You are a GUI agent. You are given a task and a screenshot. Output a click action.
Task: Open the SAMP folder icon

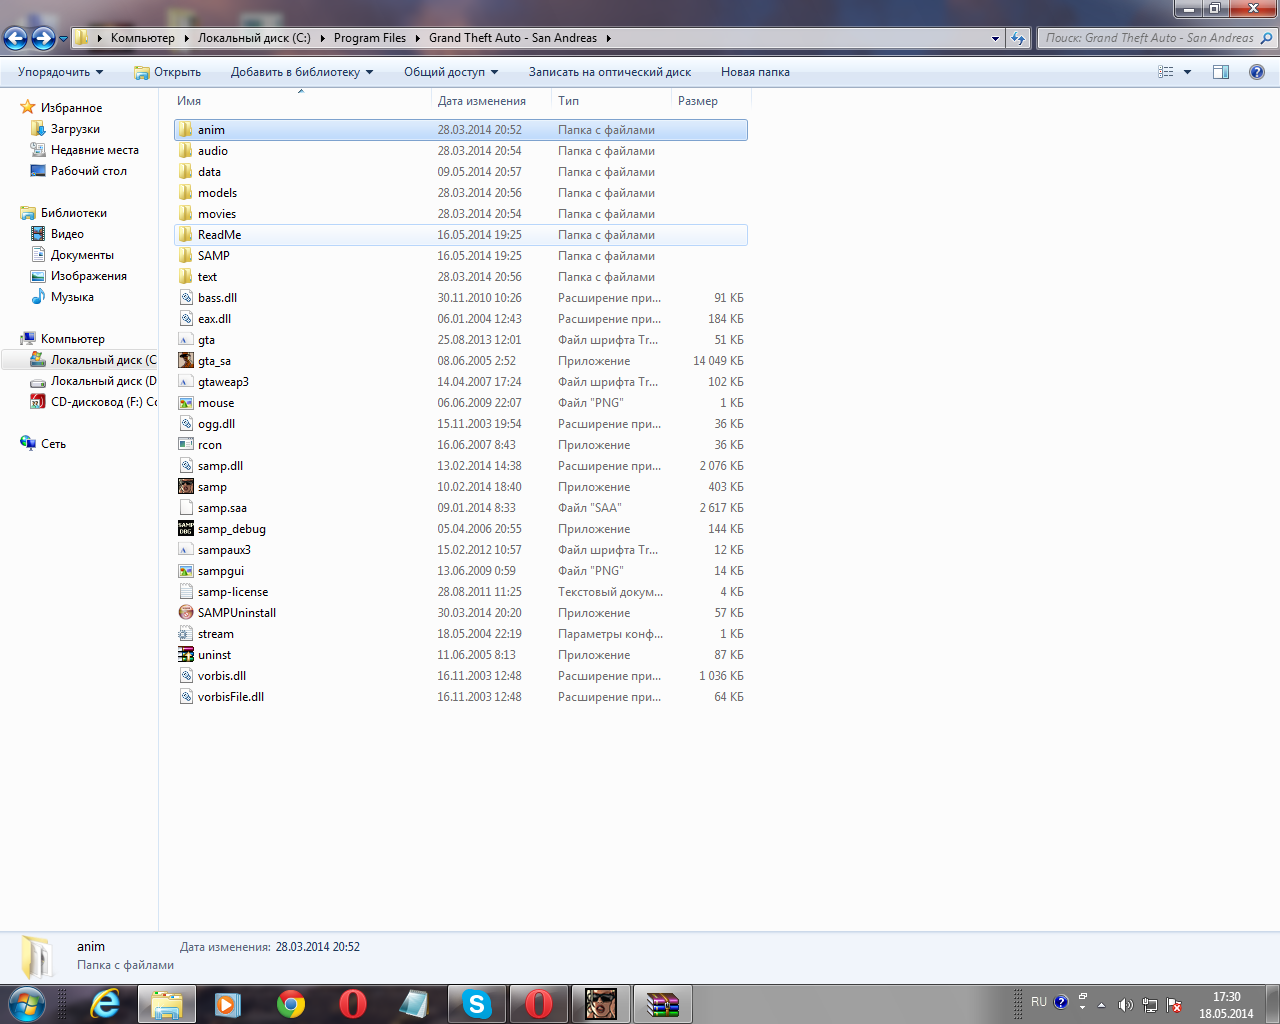pos(186,256)
